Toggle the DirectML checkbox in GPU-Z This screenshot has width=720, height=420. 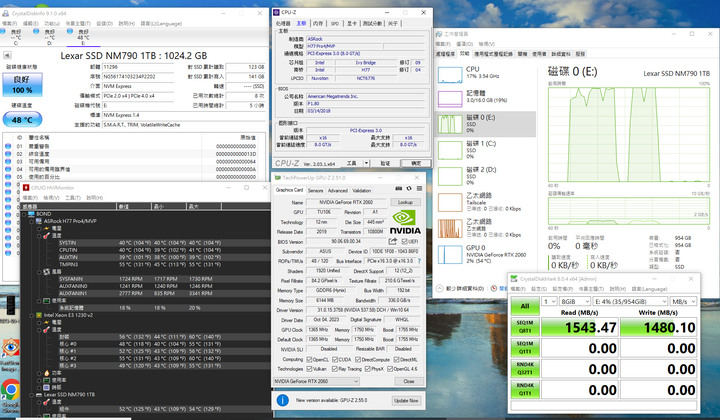[396, 359]
